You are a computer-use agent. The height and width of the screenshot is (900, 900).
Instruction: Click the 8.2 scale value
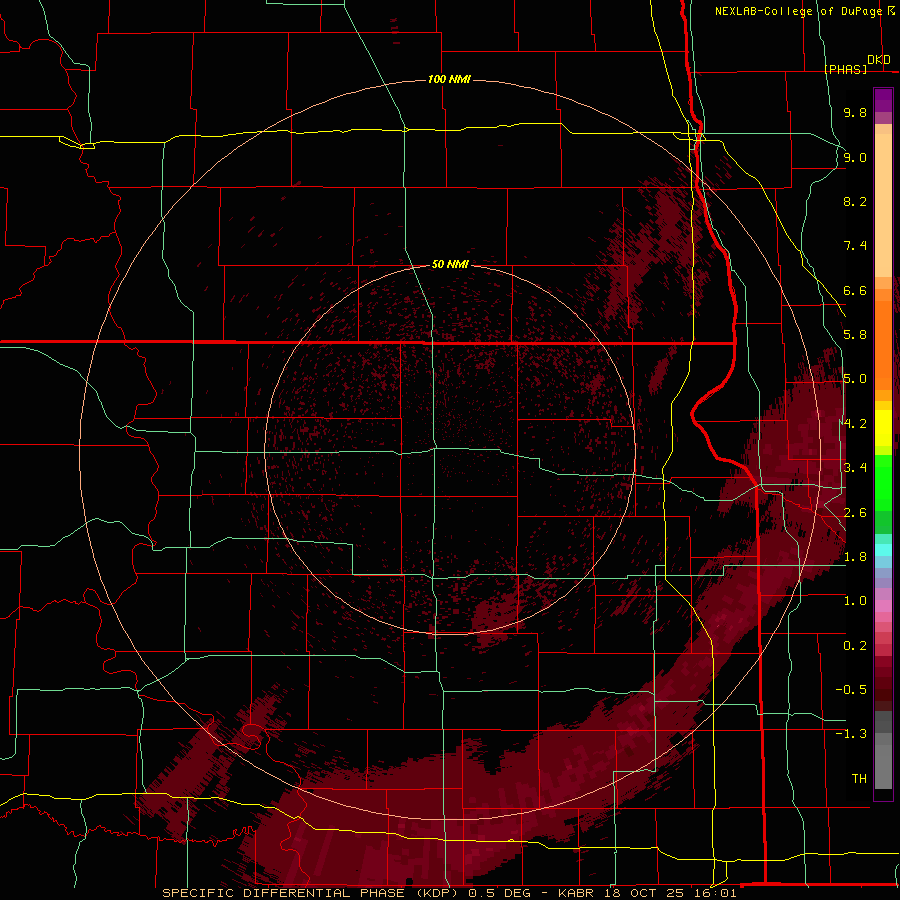(x=855, y=201)
